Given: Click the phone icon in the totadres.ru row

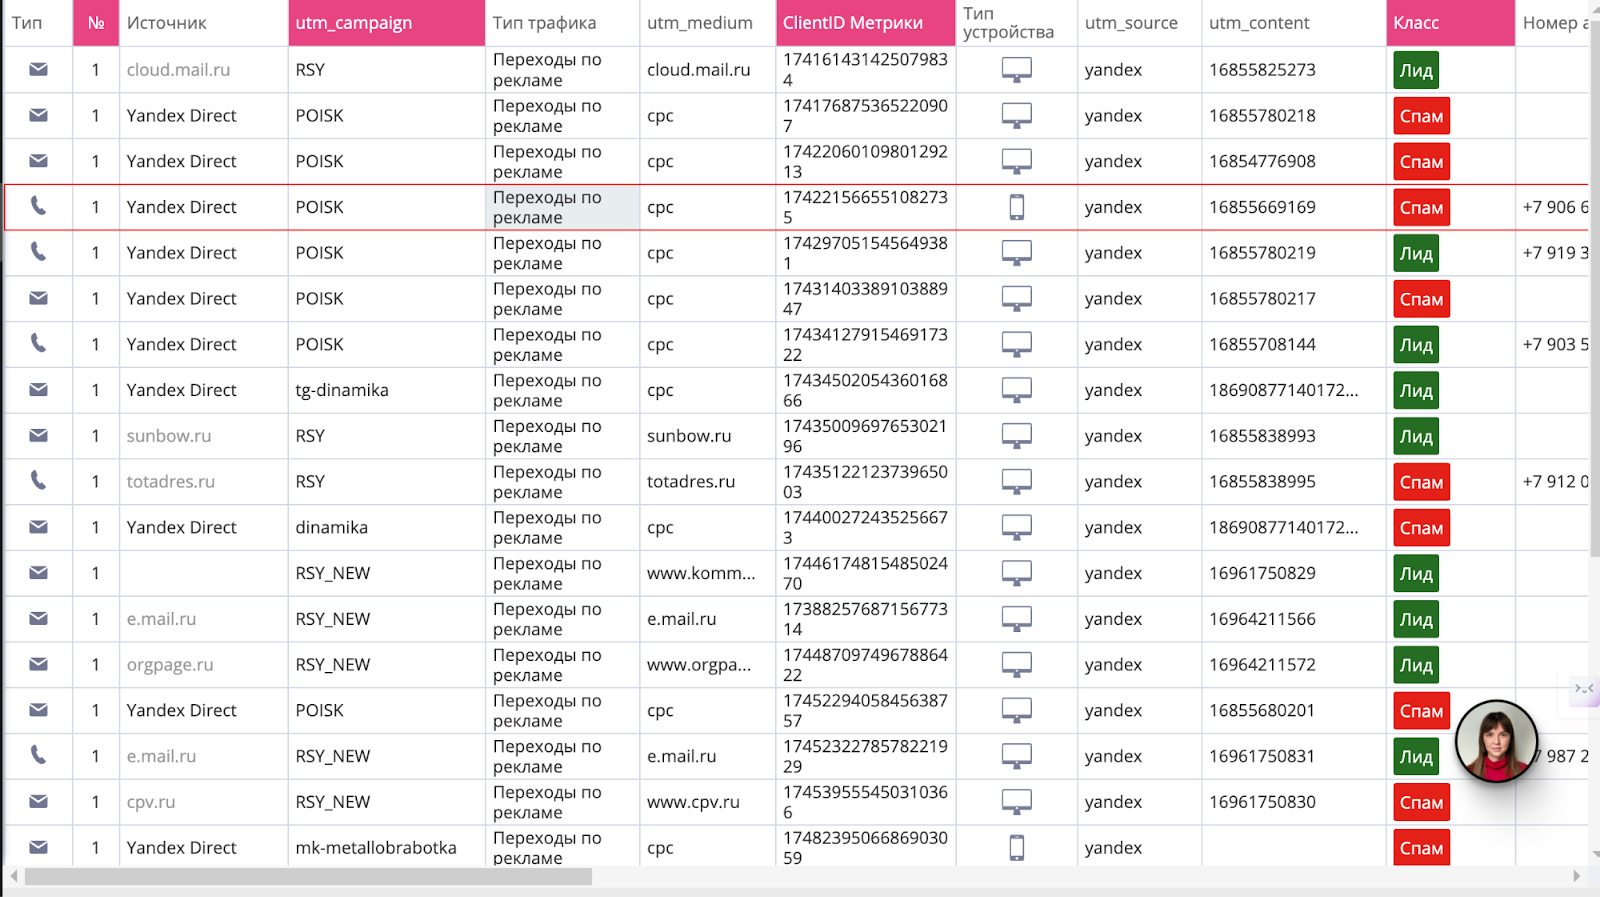Looking at the screenshot, I should pos(38,481).
